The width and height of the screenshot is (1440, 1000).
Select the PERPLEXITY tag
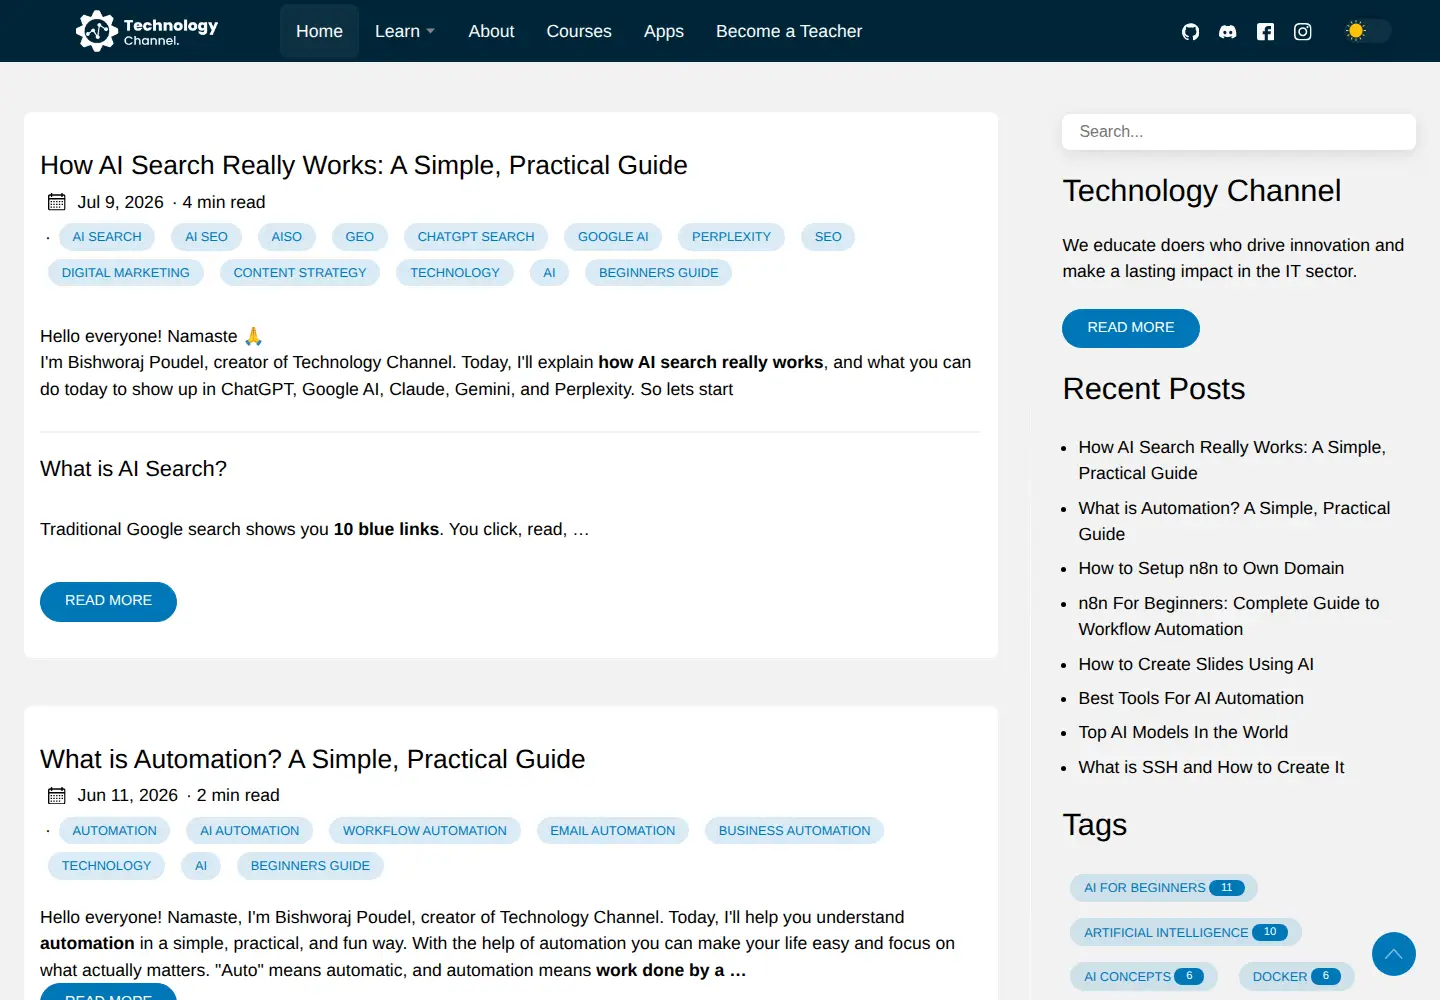pos(731,237)
